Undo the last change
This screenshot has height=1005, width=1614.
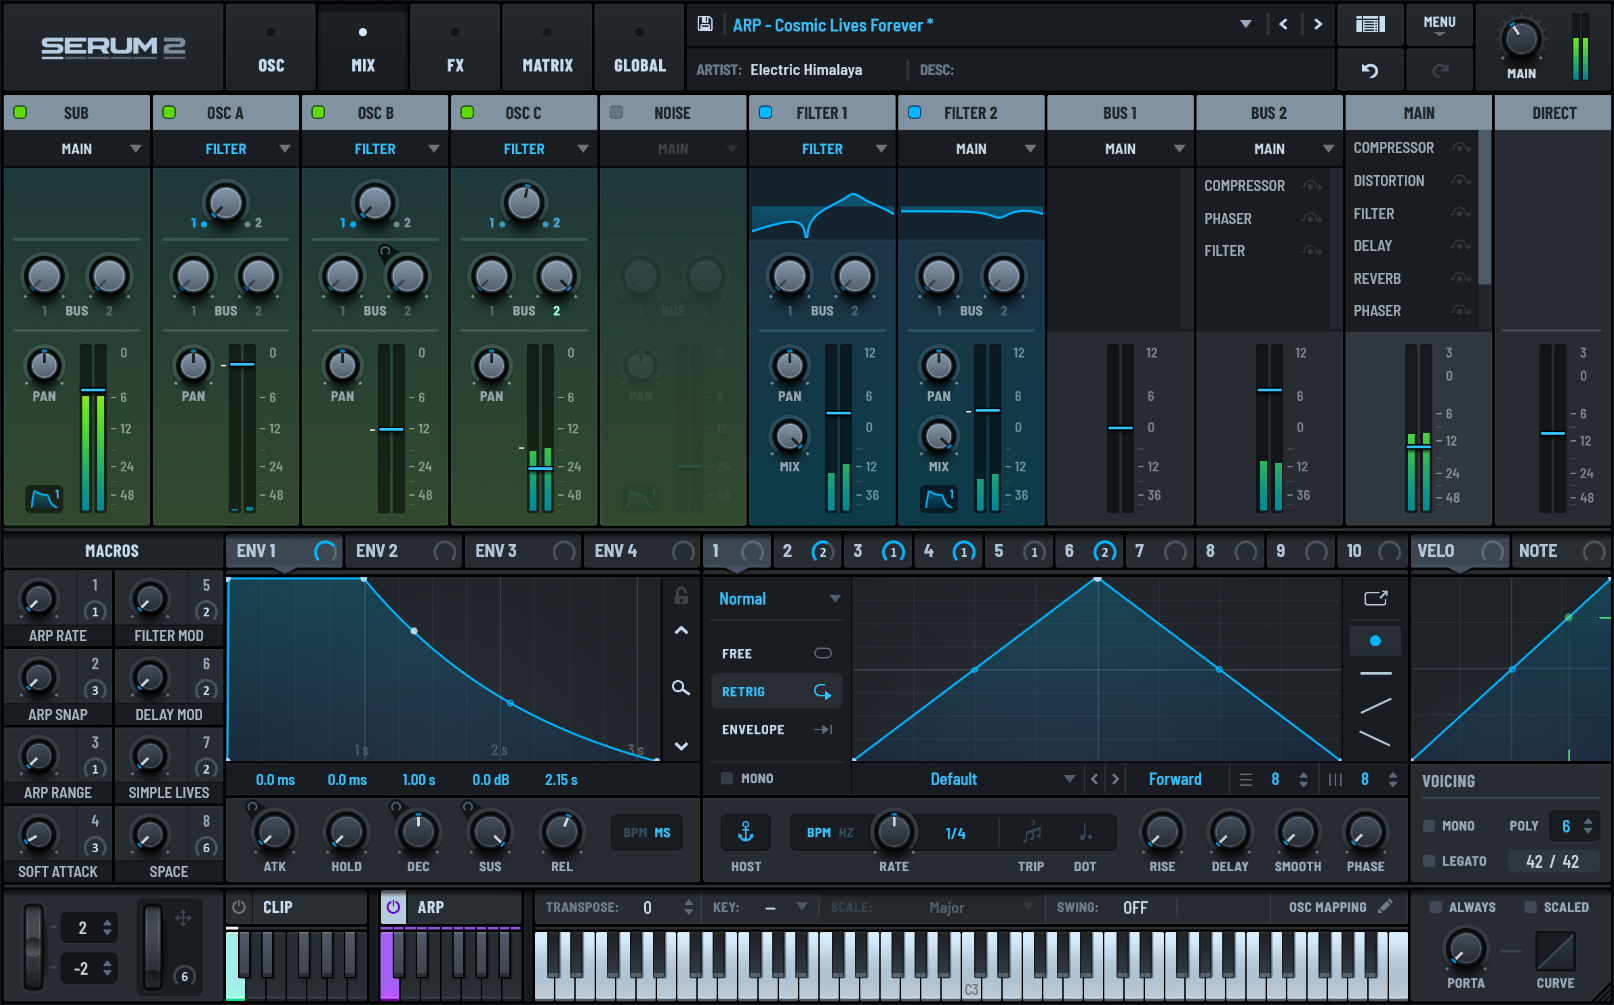click(1370, 70)
